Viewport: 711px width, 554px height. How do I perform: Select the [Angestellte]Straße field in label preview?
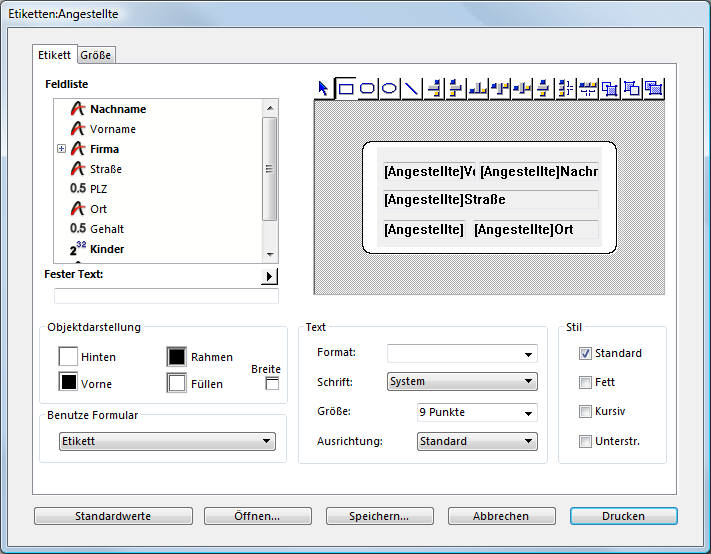coord(491,199)
